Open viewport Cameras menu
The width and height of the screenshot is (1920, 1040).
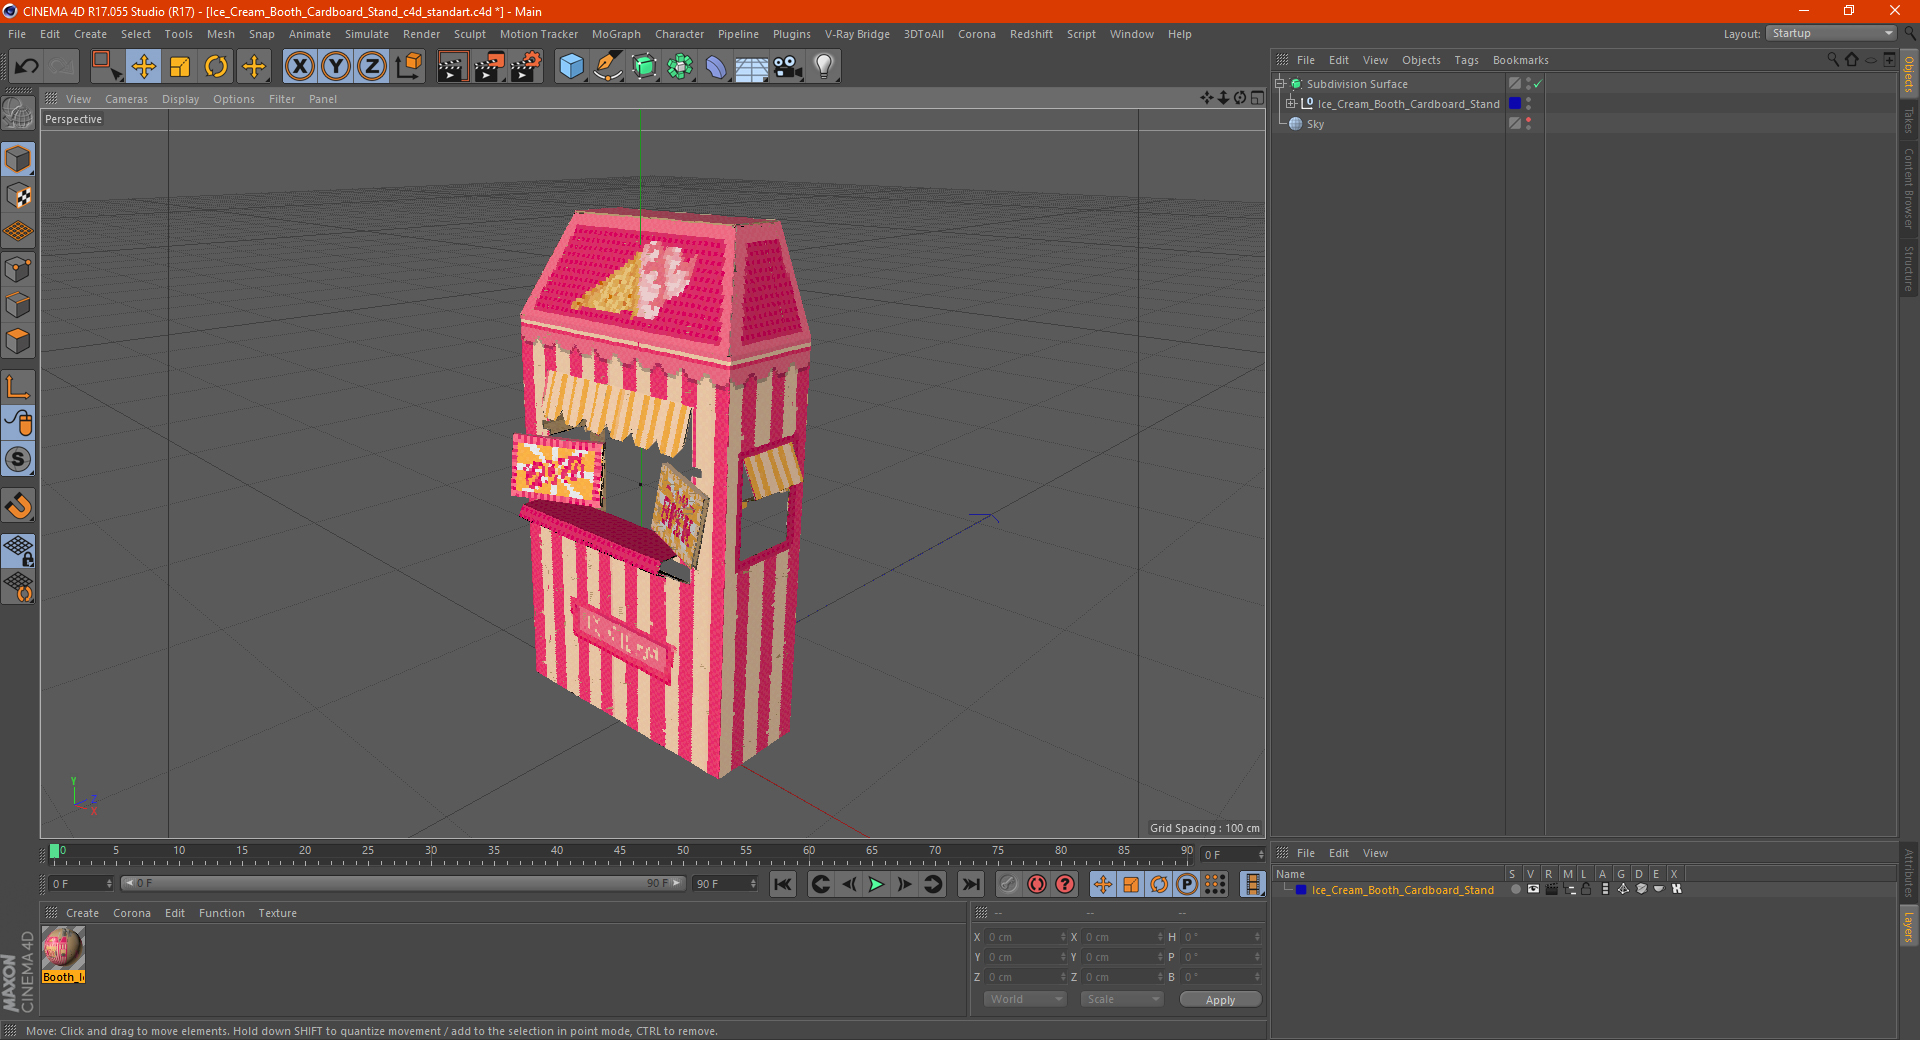[x=126, y=99]
